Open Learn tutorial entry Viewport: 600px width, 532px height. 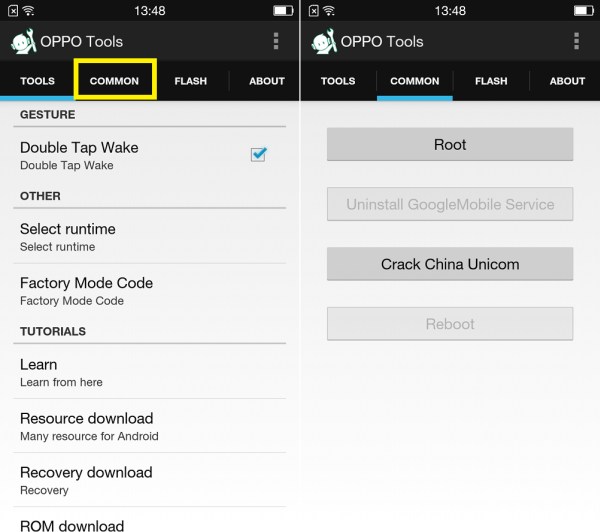150,372
